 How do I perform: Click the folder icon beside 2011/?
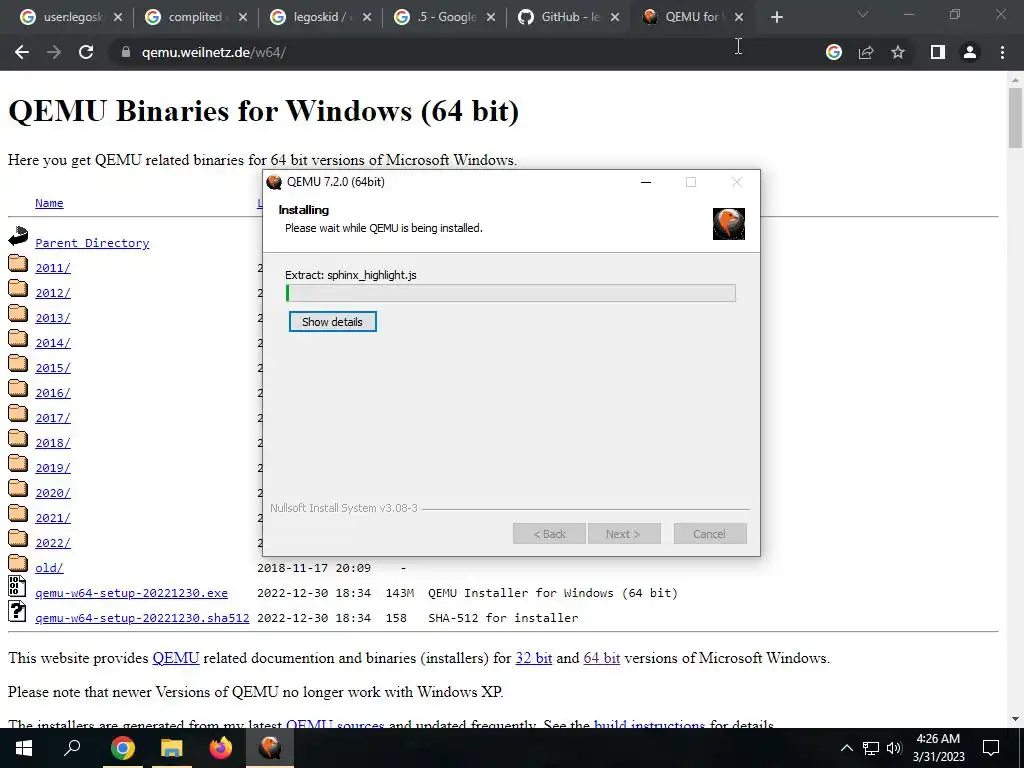tap(18, 264)
